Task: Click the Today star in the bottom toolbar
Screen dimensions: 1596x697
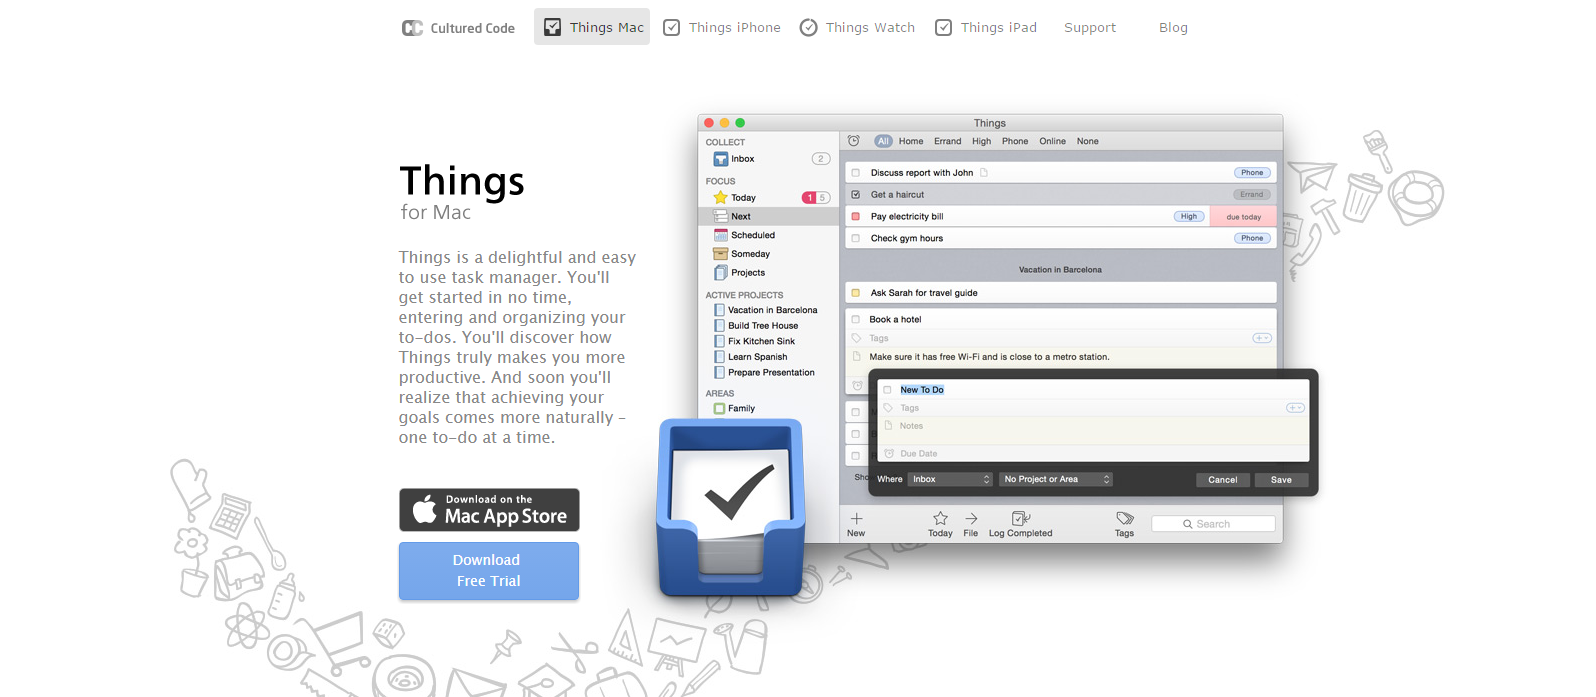Action: [940, 518]
